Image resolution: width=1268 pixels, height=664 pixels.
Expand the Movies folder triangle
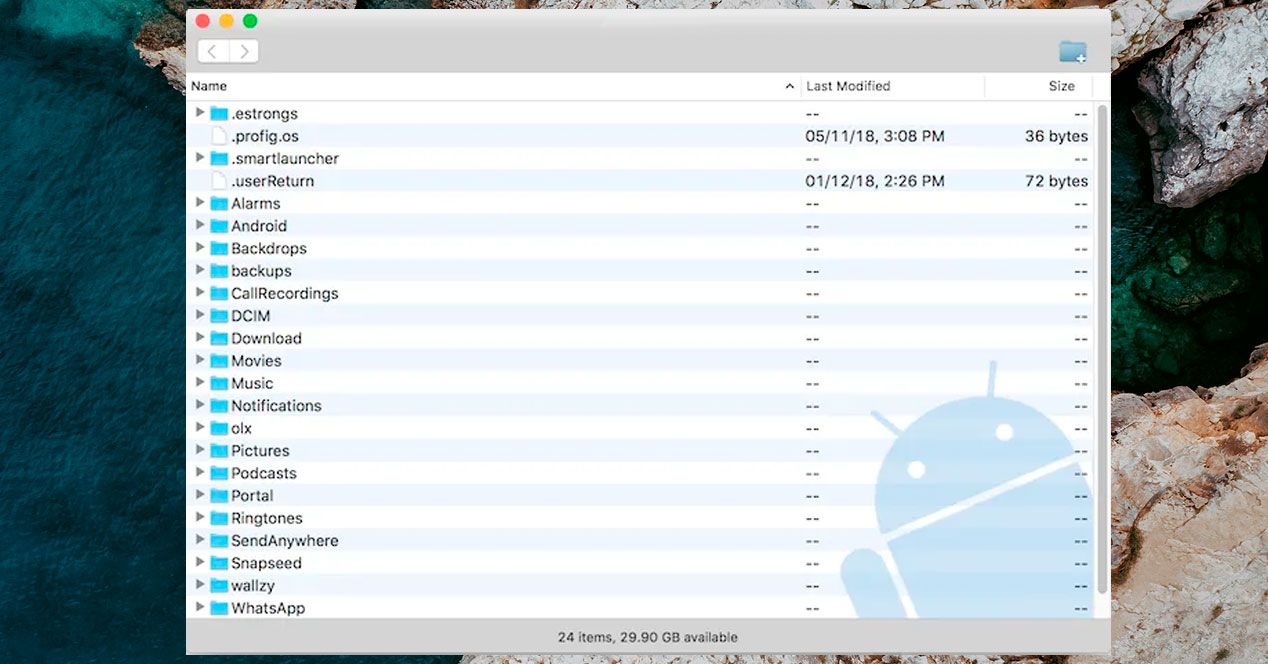200,361
